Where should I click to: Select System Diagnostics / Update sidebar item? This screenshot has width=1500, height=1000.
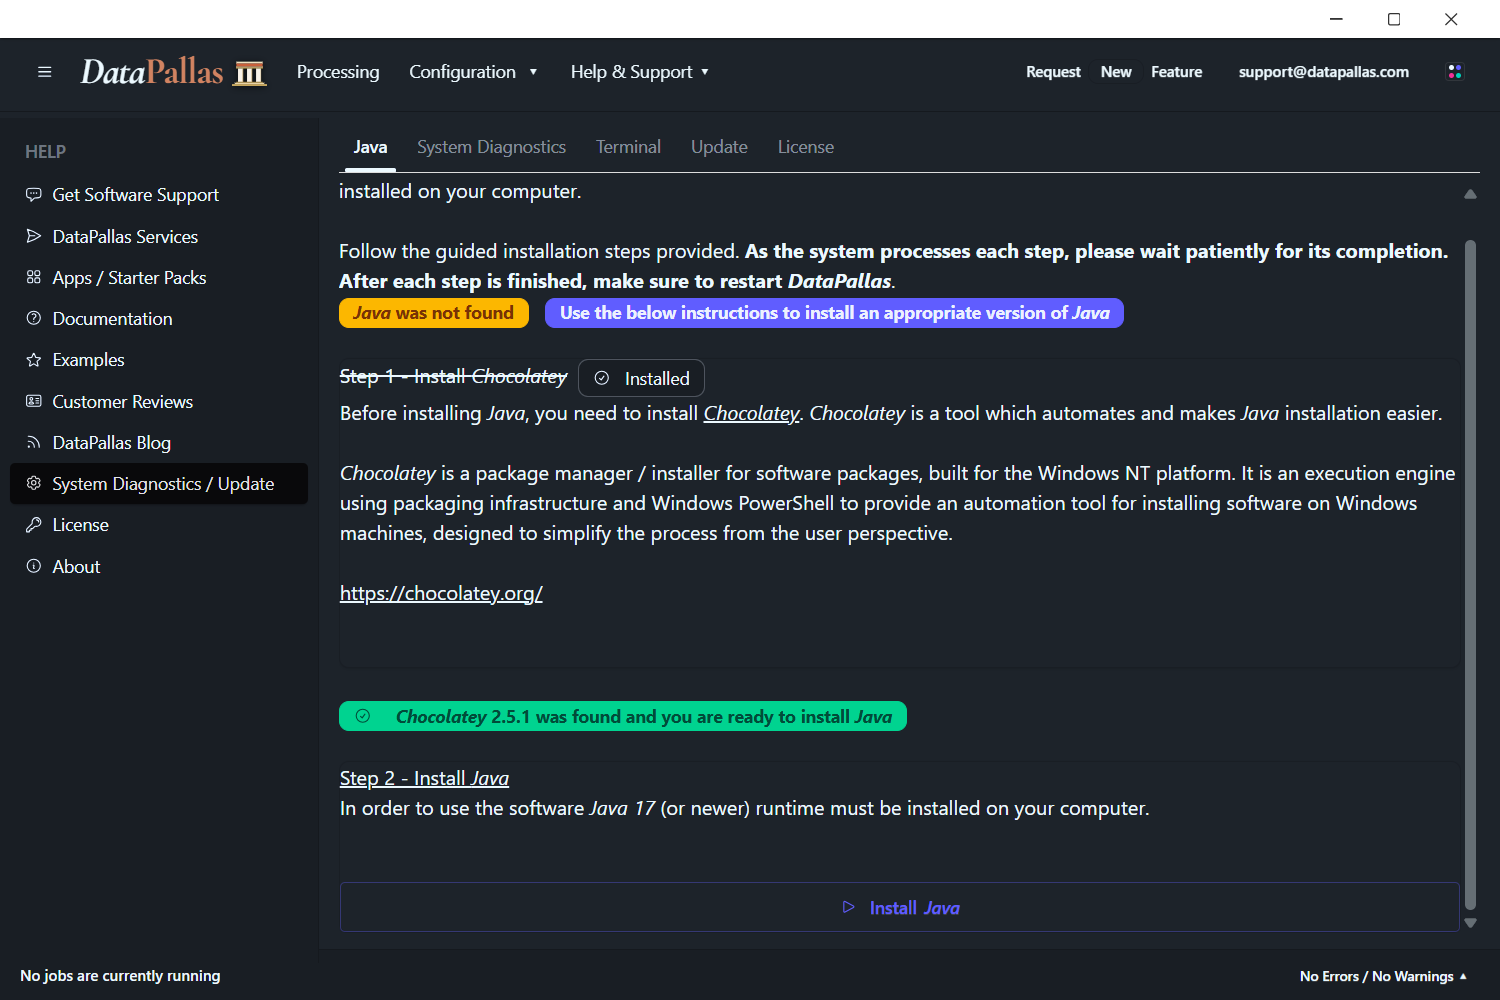pos(159,483)
